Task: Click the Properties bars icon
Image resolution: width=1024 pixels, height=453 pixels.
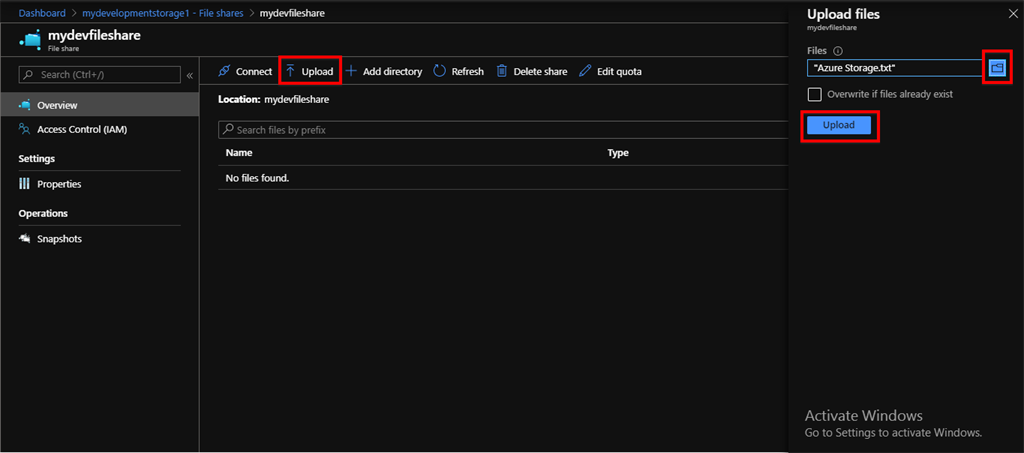Action: (x=25, y=184)
